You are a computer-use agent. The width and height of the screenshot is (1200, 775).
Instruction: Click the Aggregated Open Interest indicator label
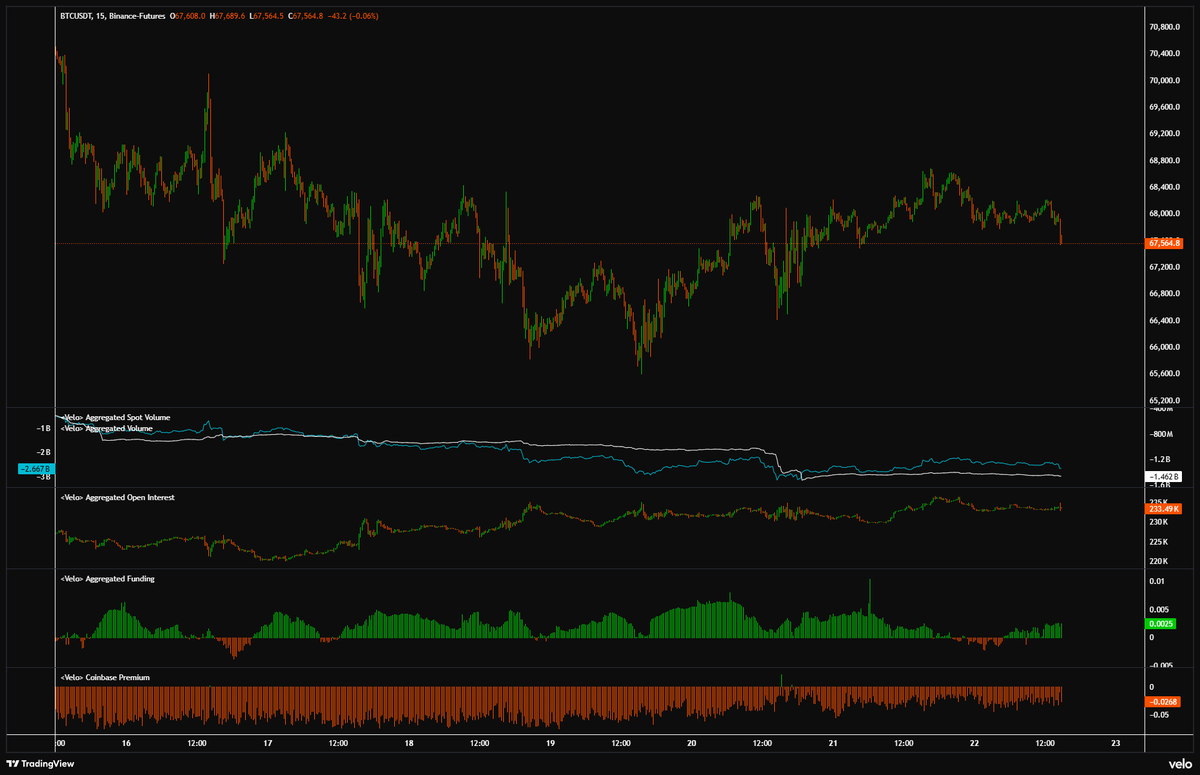point(118,497)
